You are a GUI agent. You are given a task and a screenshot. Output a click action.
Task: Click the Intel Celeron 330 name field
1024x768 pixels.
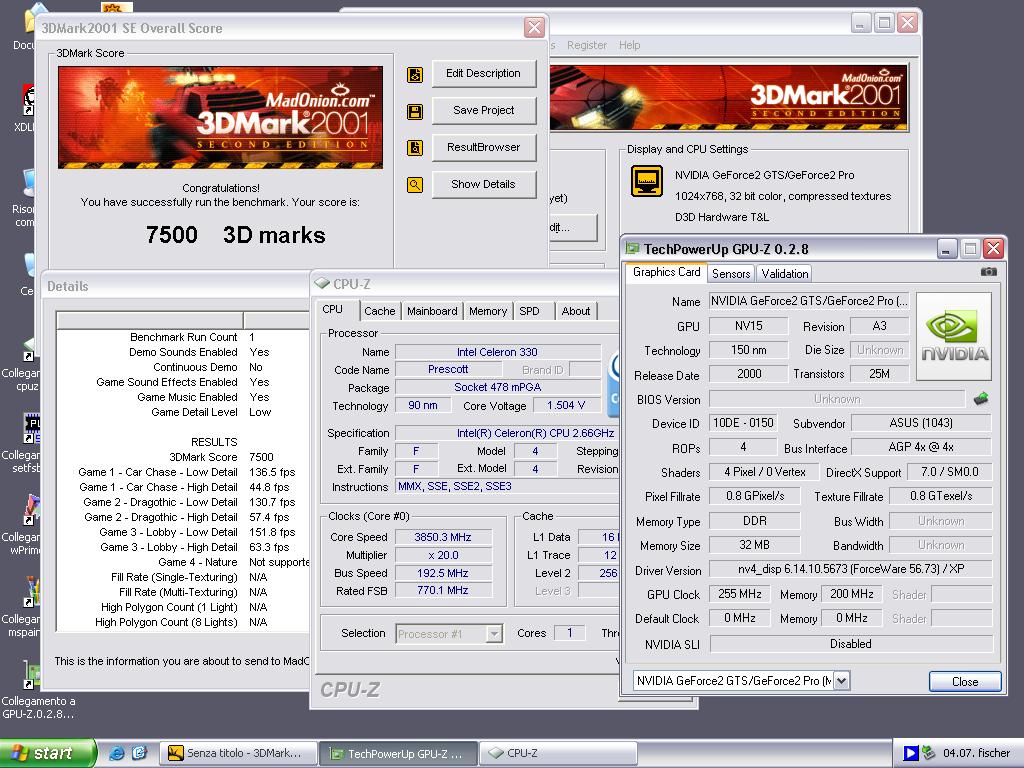pyautogui.click(x=497, y=352)
